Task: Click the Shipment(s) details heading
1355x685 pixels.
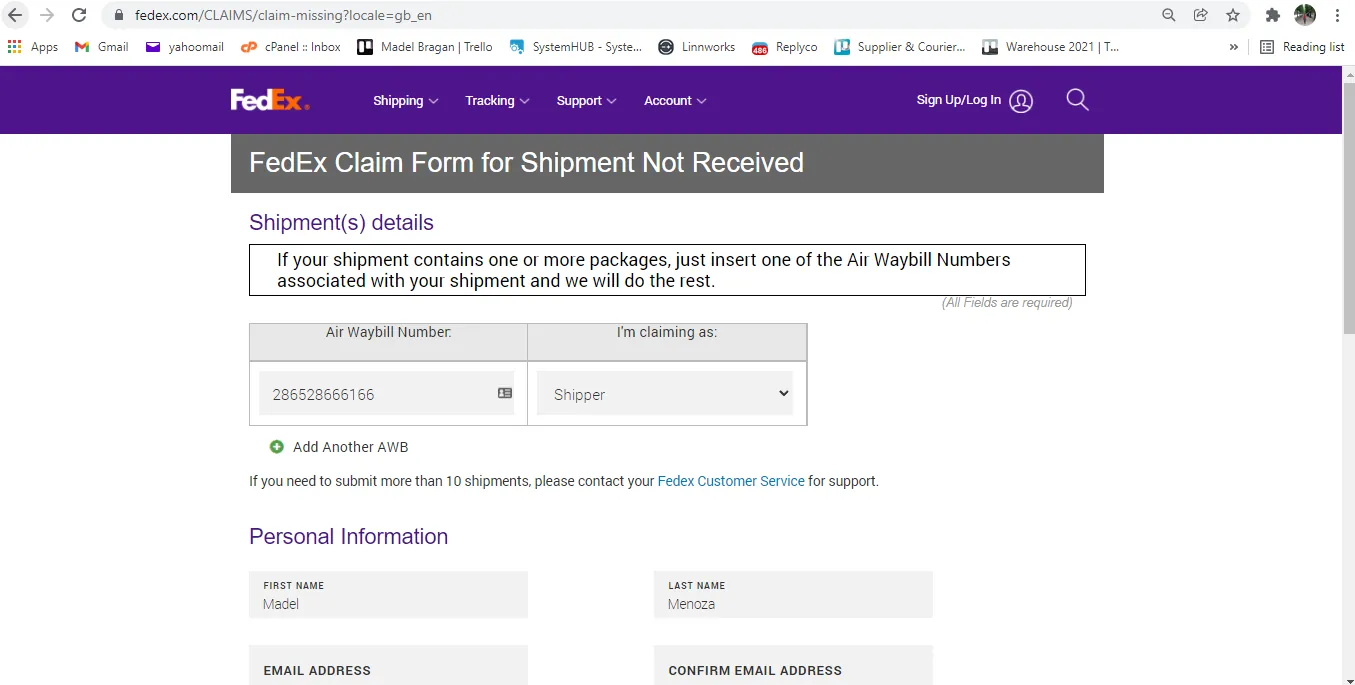Action: [341, 223]
